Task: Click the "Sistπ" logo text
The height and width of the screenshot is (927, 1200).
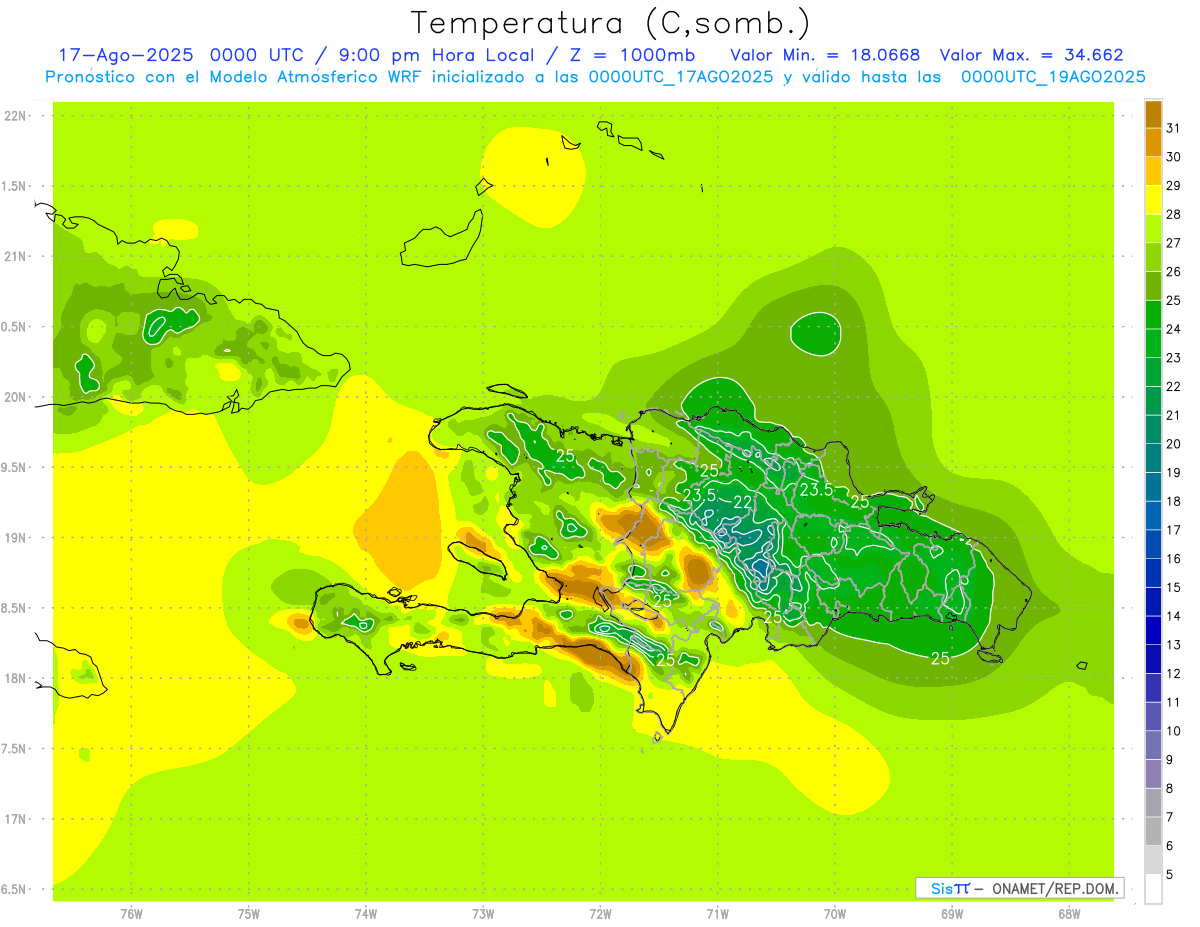Action: 949,888
